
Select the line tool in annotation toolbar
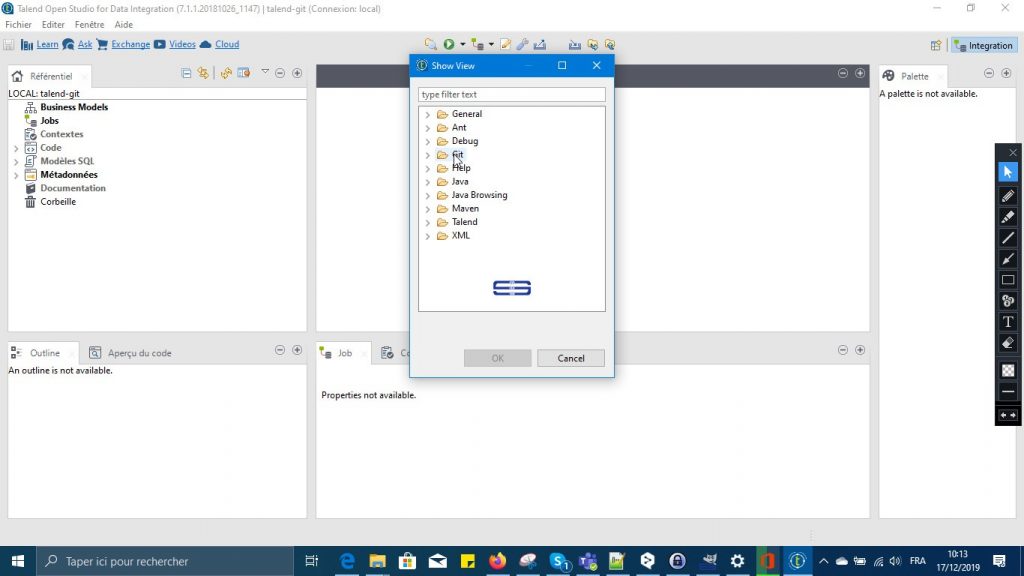click(x=1008, y=238)
